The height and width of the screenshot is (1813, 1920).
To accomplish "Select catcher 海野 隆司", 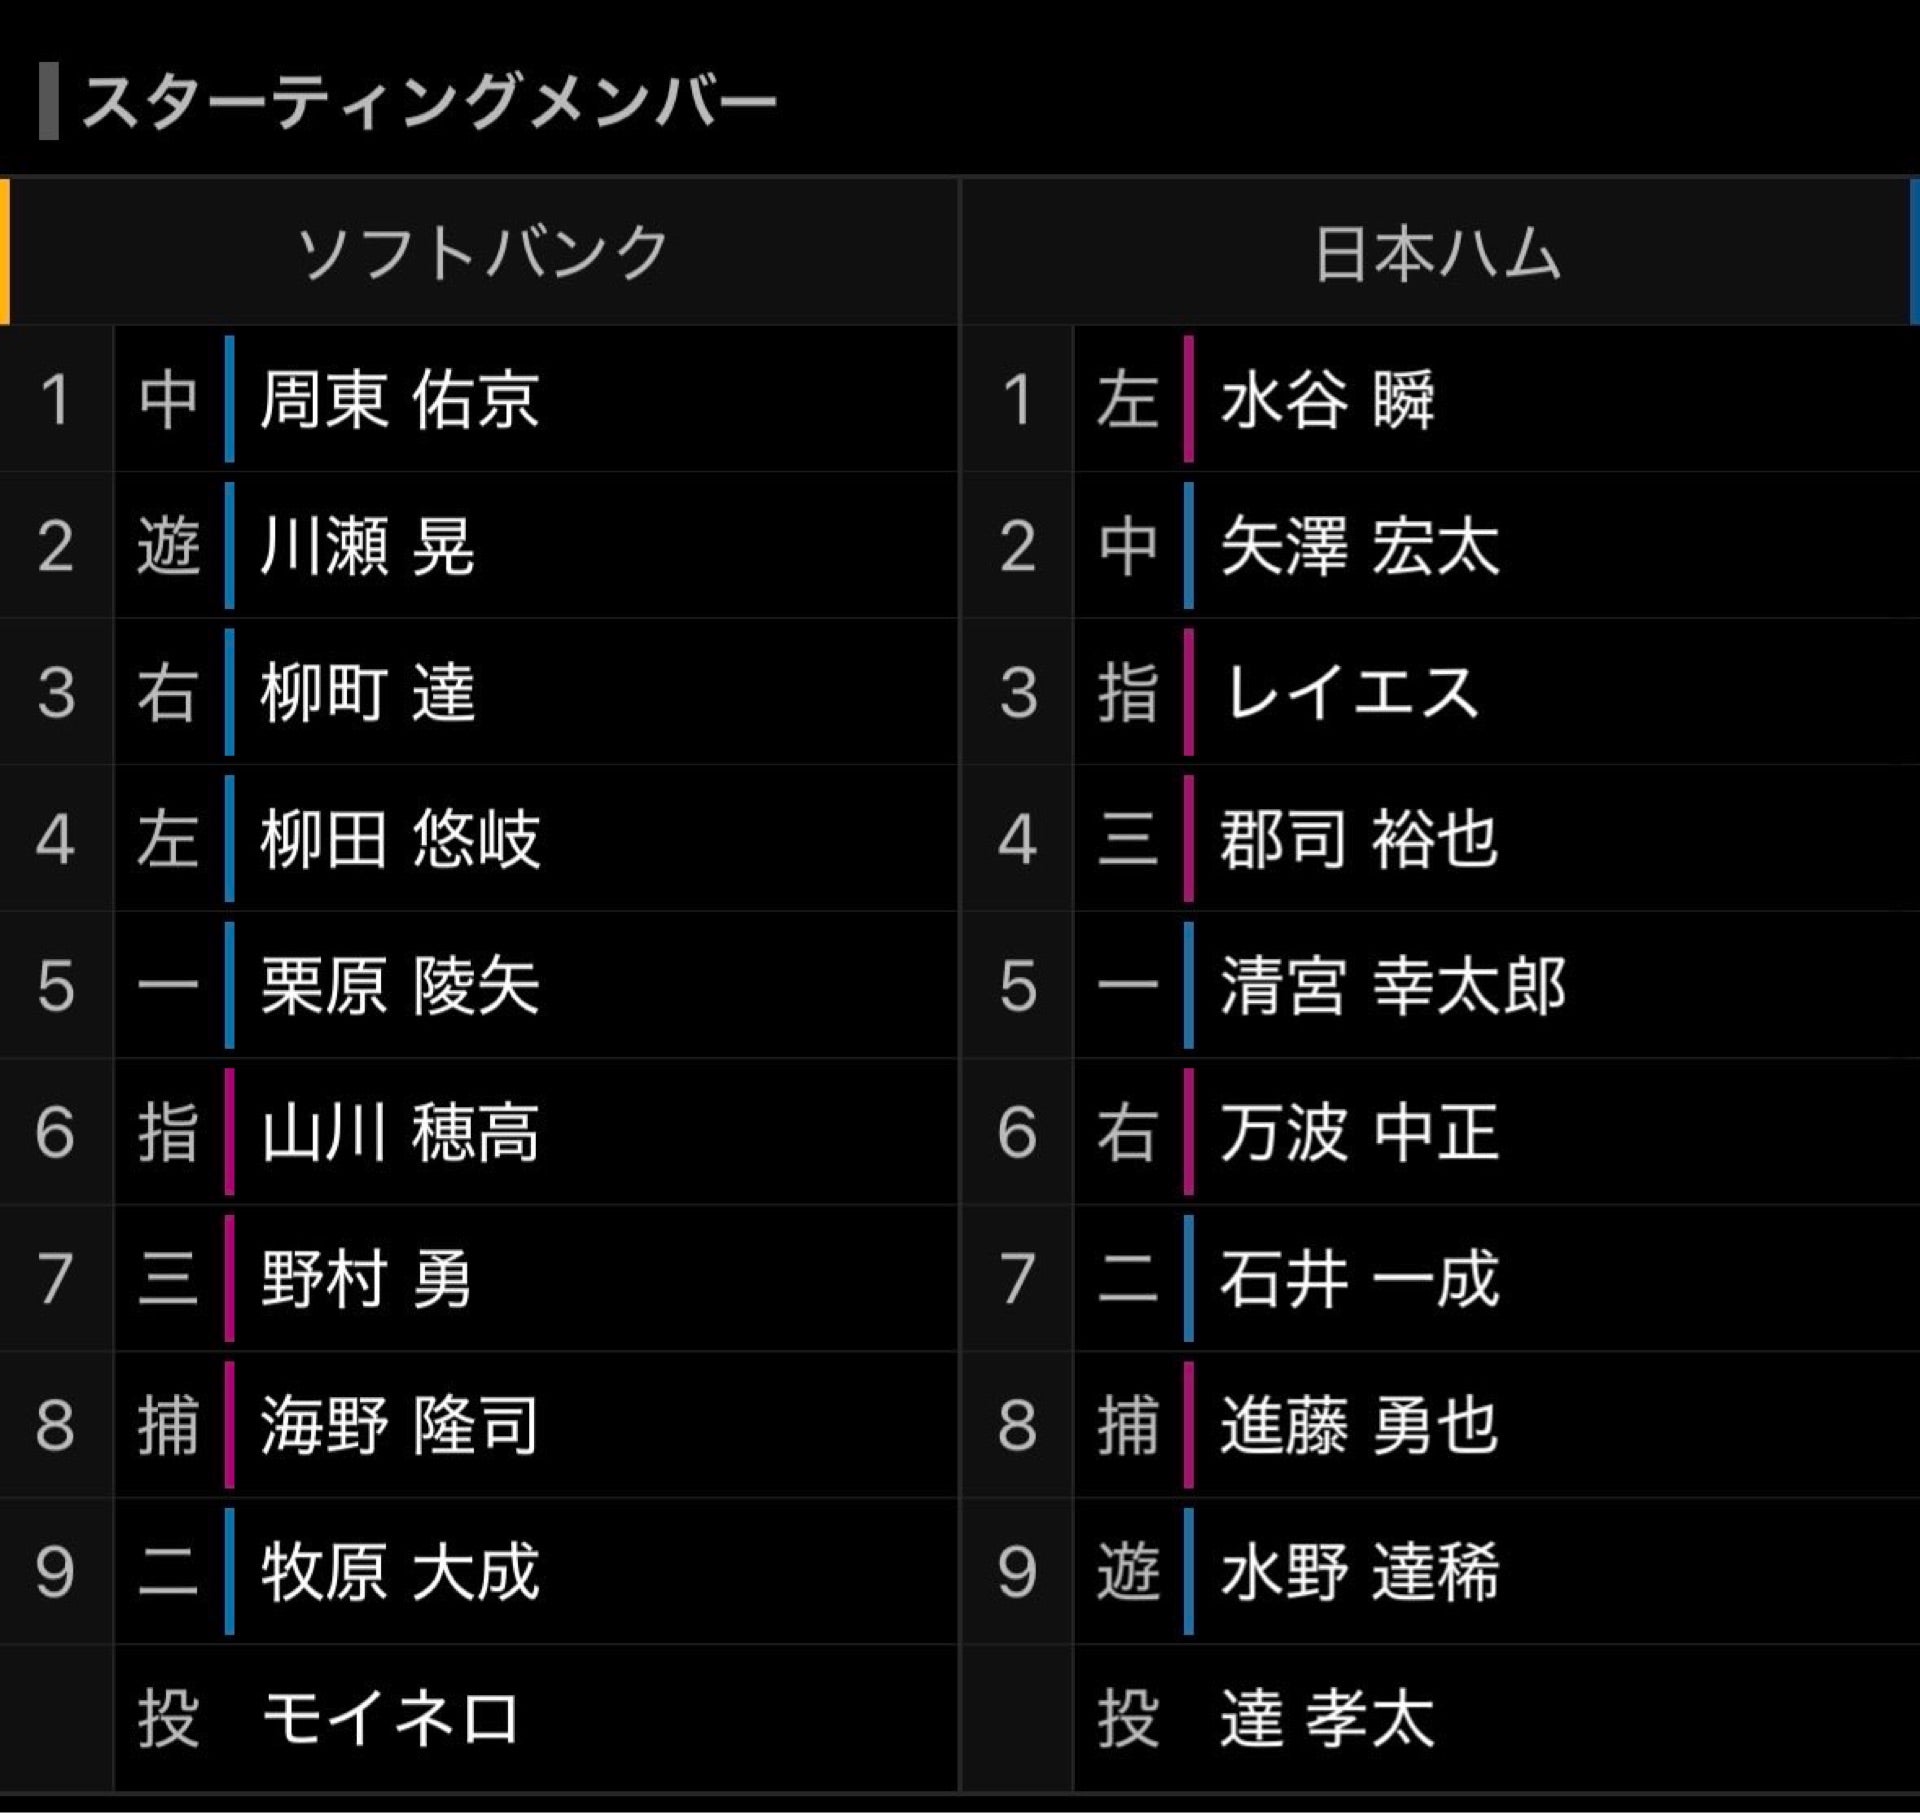I will click(x=400, y=1425).
